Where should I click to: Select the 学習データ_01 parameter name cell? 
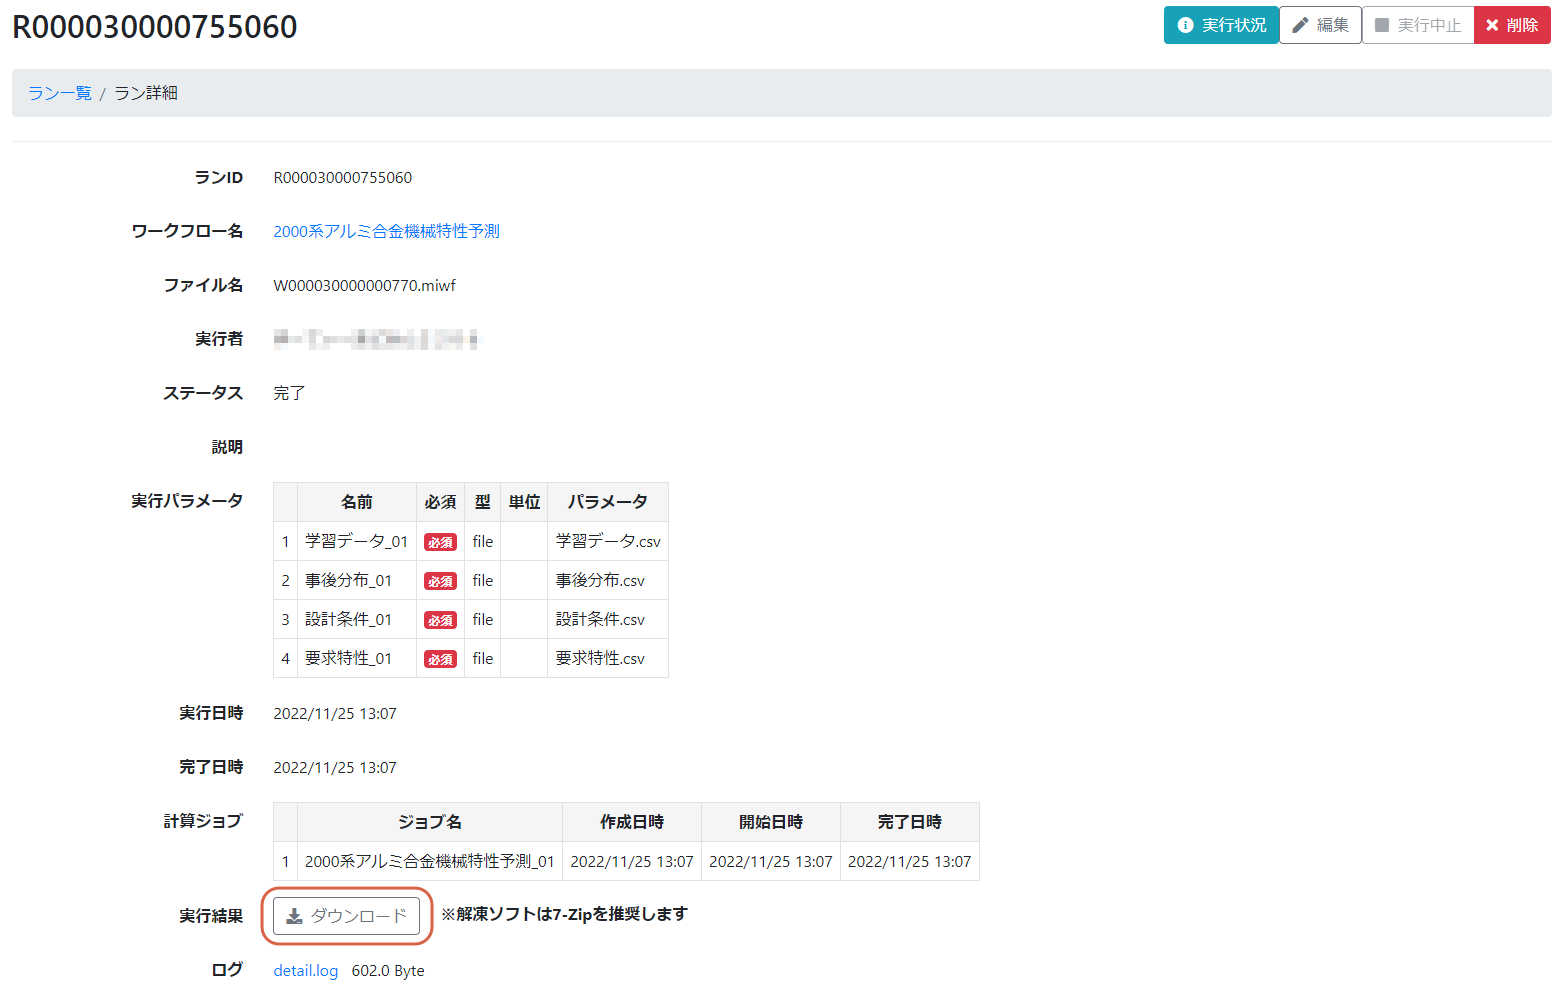[357, 541]
